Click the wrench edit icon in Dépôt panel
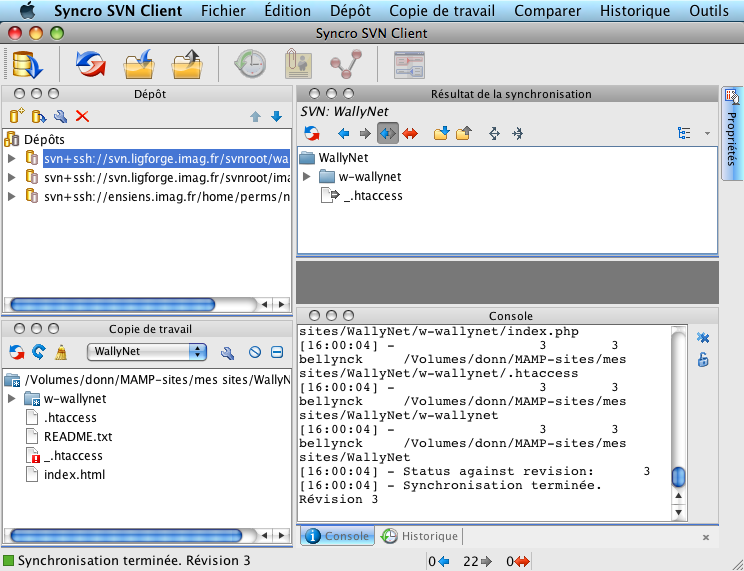Image resolution: width=744 pixels, height=571 pixels. [x=60, y=116]
